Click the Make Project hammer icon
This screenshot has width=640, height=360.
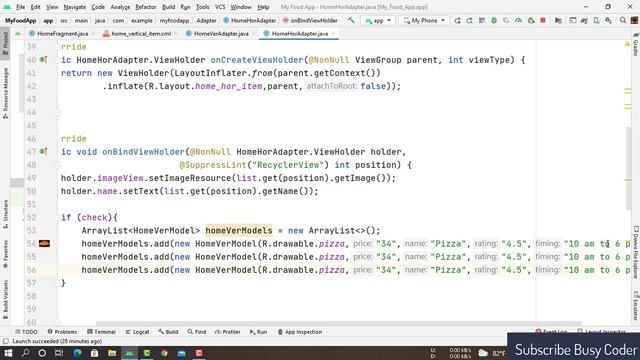pos(351,20)
